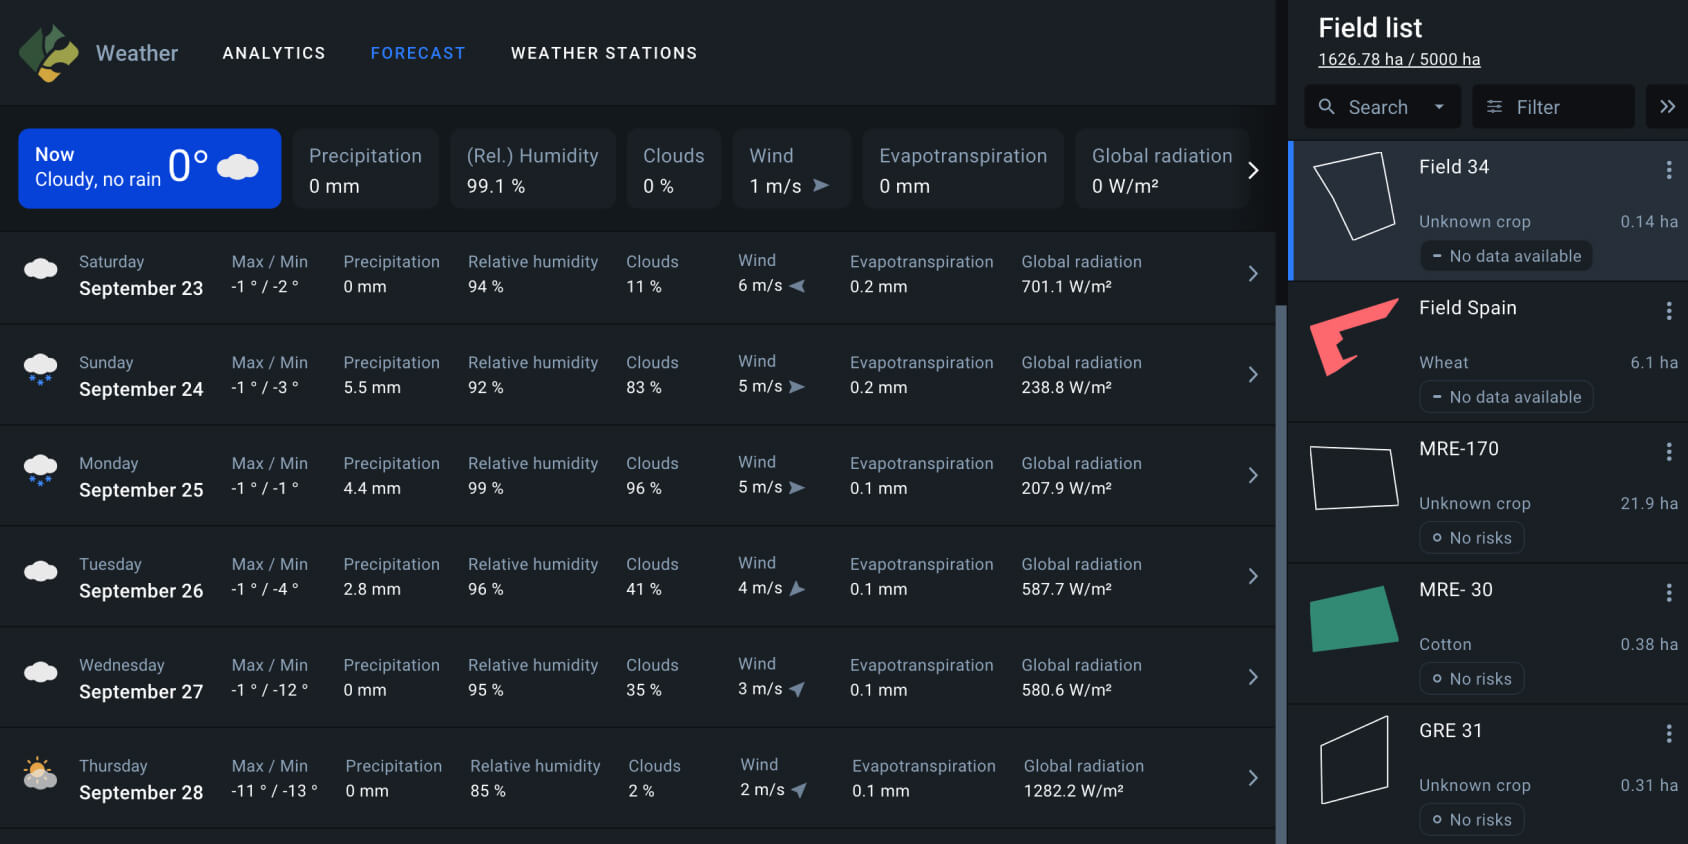1688x844 pixels.
Task: Click the Weather app leaf logo
Action: [48, 53]
